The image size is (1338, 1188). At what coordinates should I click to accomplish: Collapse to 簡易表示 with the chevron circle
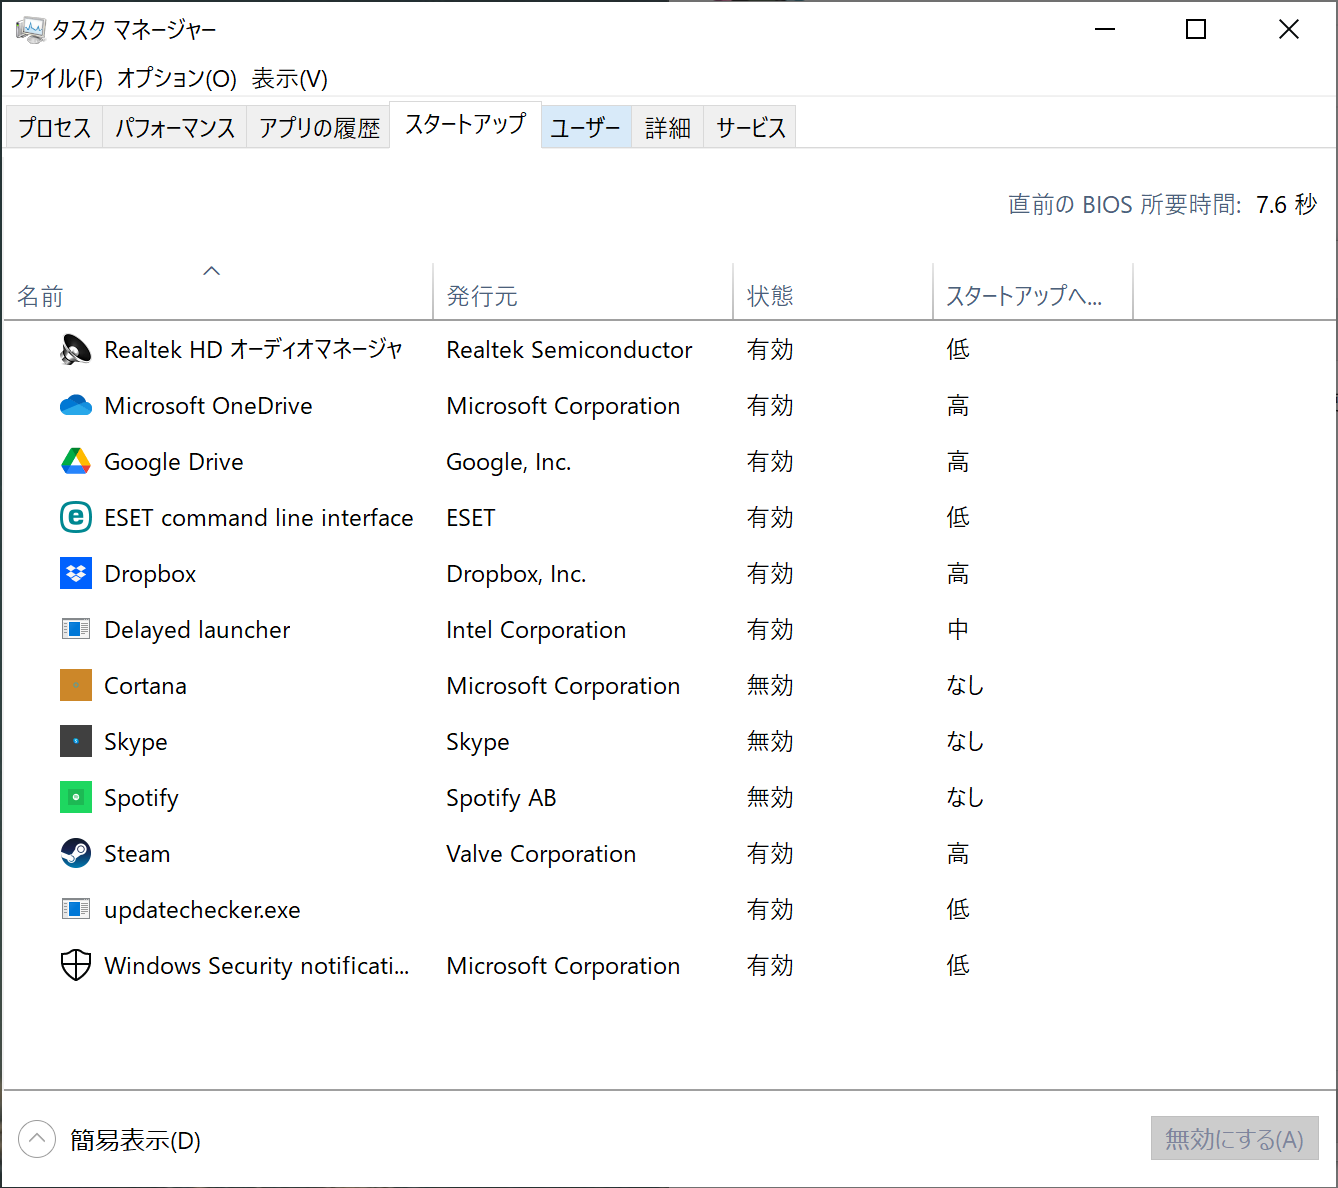pos(37,1139)
